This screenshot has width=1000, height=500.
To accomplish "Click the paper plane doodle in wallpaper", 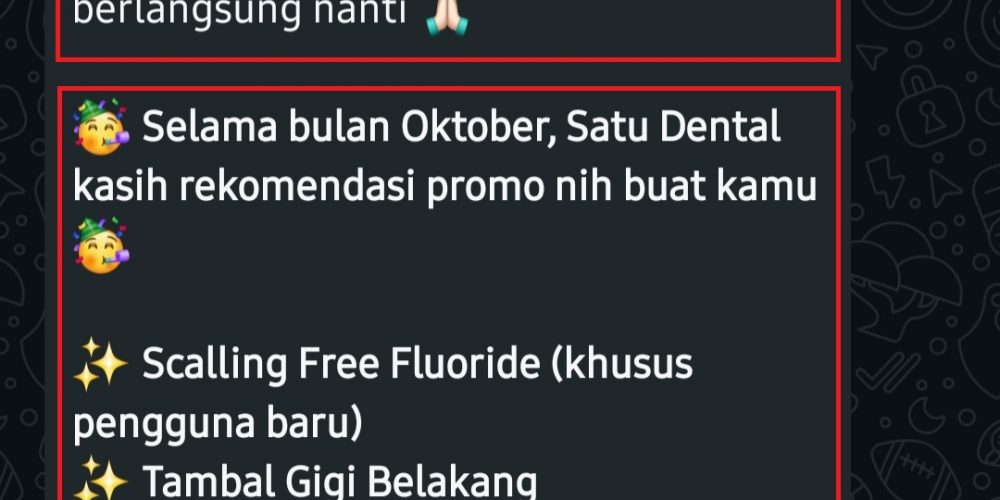I will click(x=871, y=56).
